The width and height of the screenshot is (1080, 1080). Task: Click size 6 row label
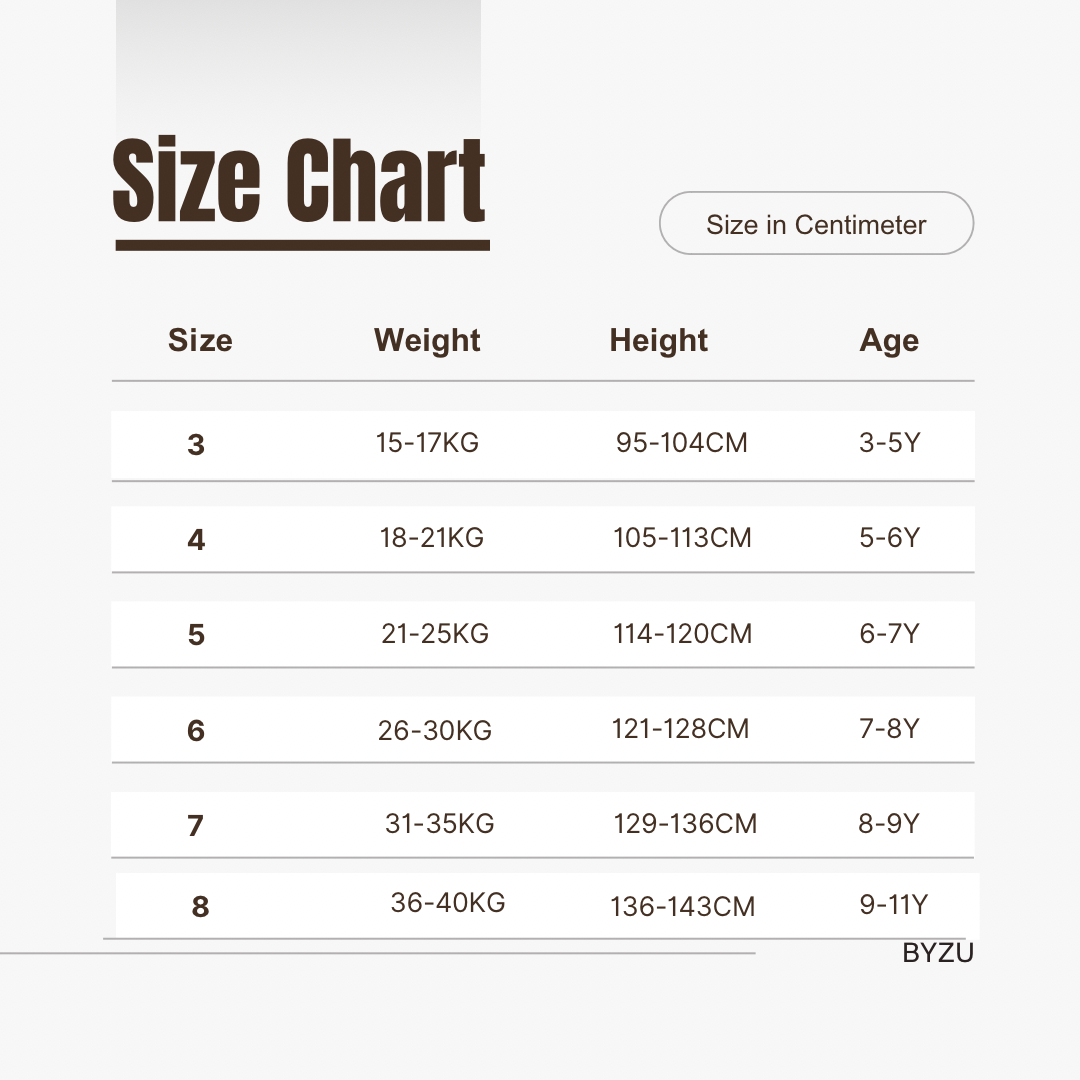point(196,730)
